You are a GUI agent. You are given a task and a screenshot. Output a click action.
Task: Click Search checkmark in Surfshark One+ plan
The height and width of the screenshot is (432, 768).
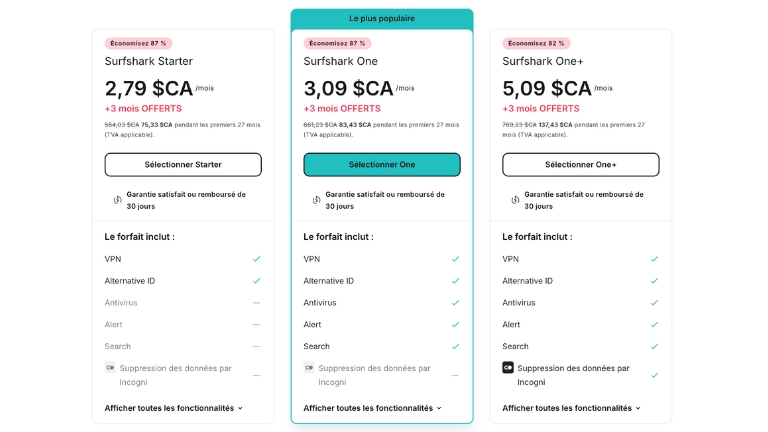pos(654,346)
